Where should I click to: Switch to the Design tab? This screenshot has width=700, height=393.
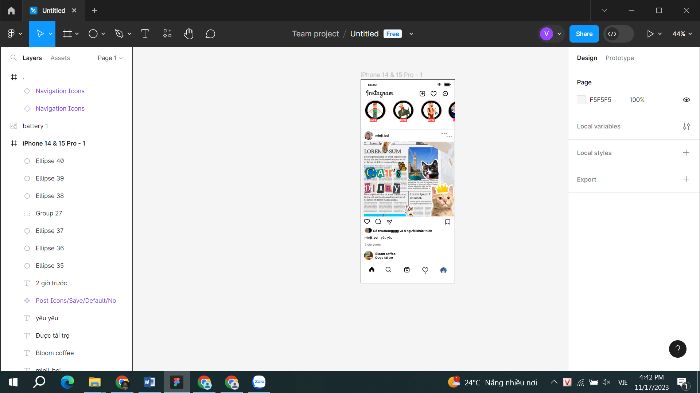pos(587,58)
